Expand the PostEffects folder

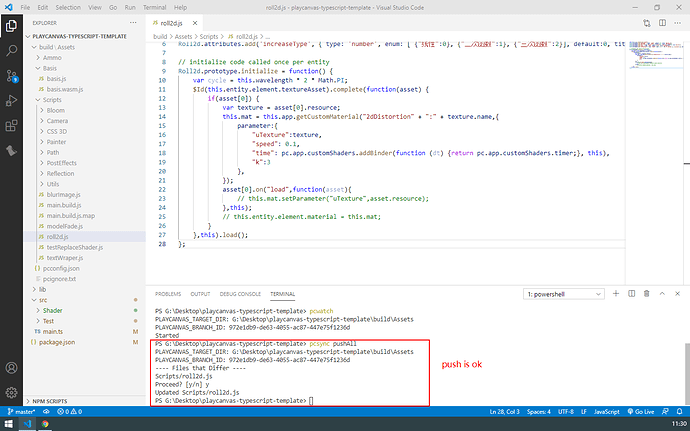62,163
